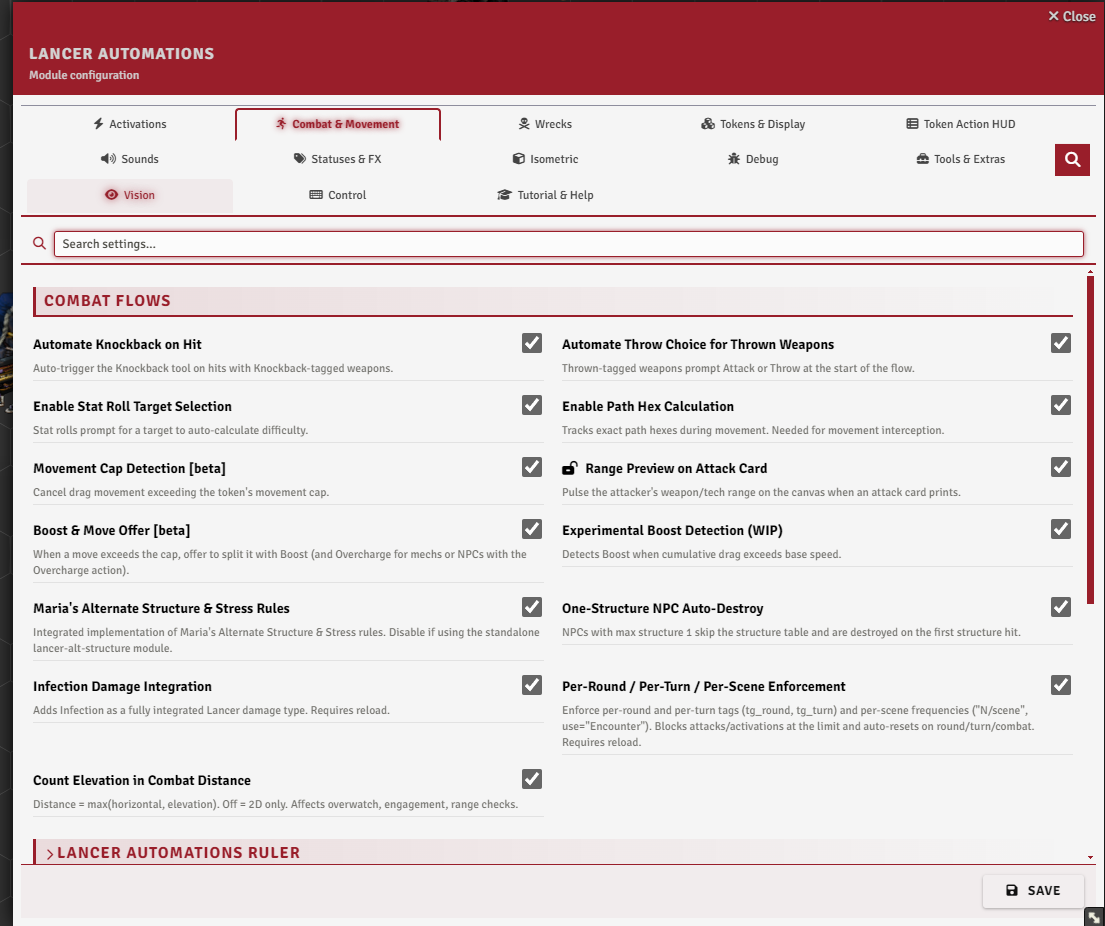
Task: Disable Automate Knockback on Hit checkbox
Action: coord(532,343)
